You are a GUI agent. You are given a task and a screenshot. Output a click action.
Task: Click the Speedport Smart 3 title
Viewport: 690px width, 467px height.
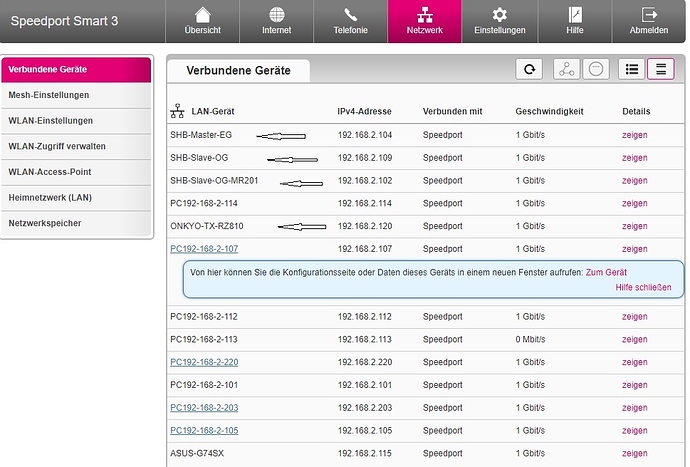click(x=64, y=21)
